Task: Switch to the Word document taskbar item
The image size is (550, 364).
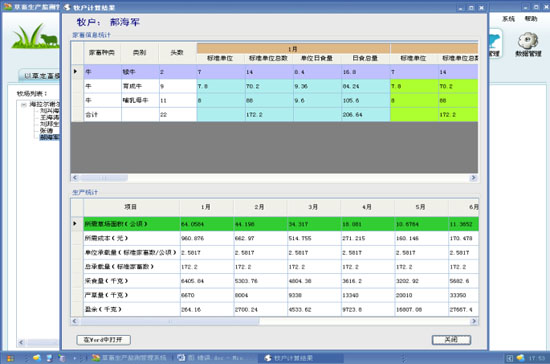Action: (209, 358)
